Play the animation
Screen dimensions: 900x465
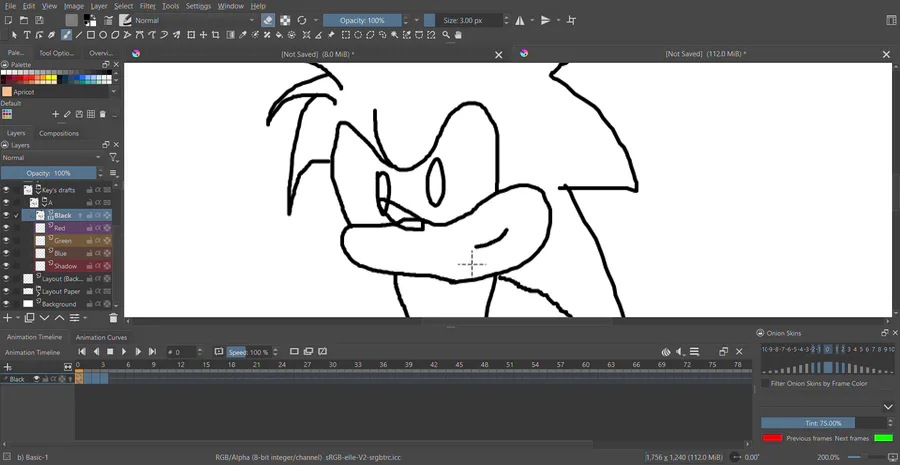[124, 351]
